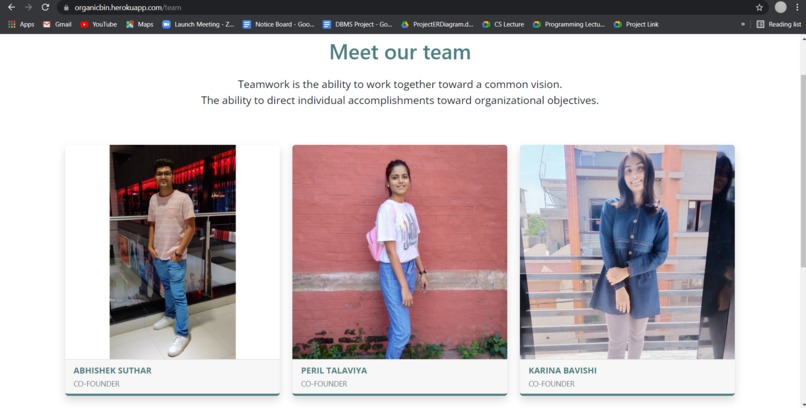The height and width of the screenshot is (408, 806).
Task: Open the Launch Meeting Zoom bookmark
Action: 198,24
